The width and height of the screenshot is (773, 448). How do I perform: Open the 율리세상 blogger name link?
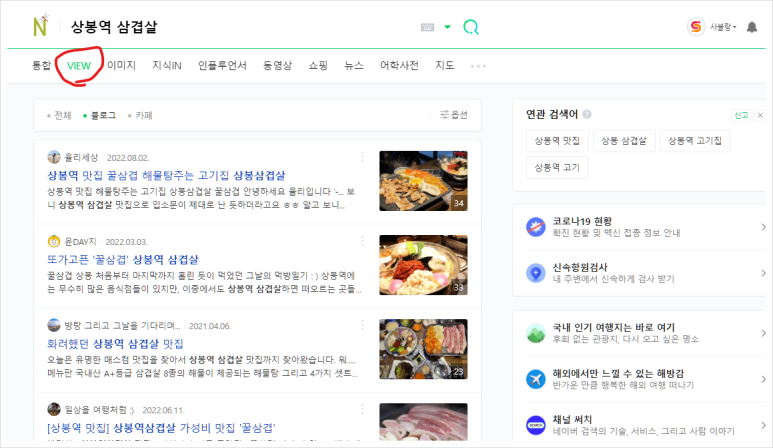click(81, 158)
